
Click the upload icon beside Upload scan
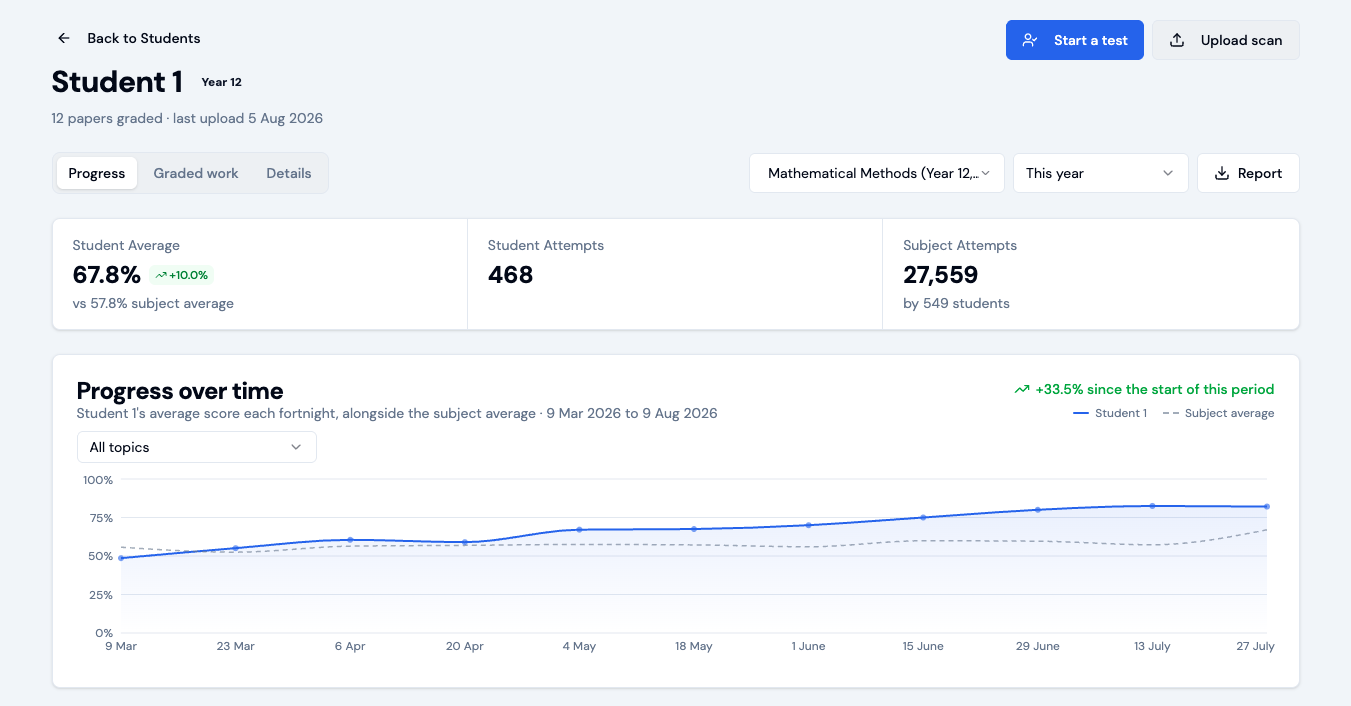tap(1178, 40)
